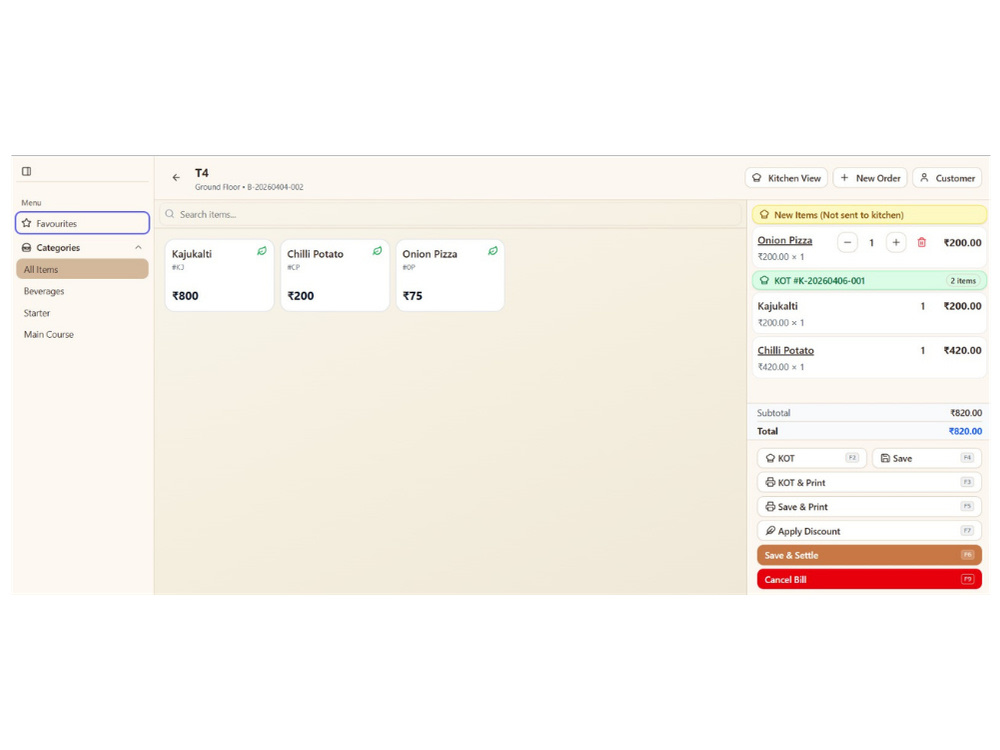
Task: Open Apply Discount
Action: point(869,531)
